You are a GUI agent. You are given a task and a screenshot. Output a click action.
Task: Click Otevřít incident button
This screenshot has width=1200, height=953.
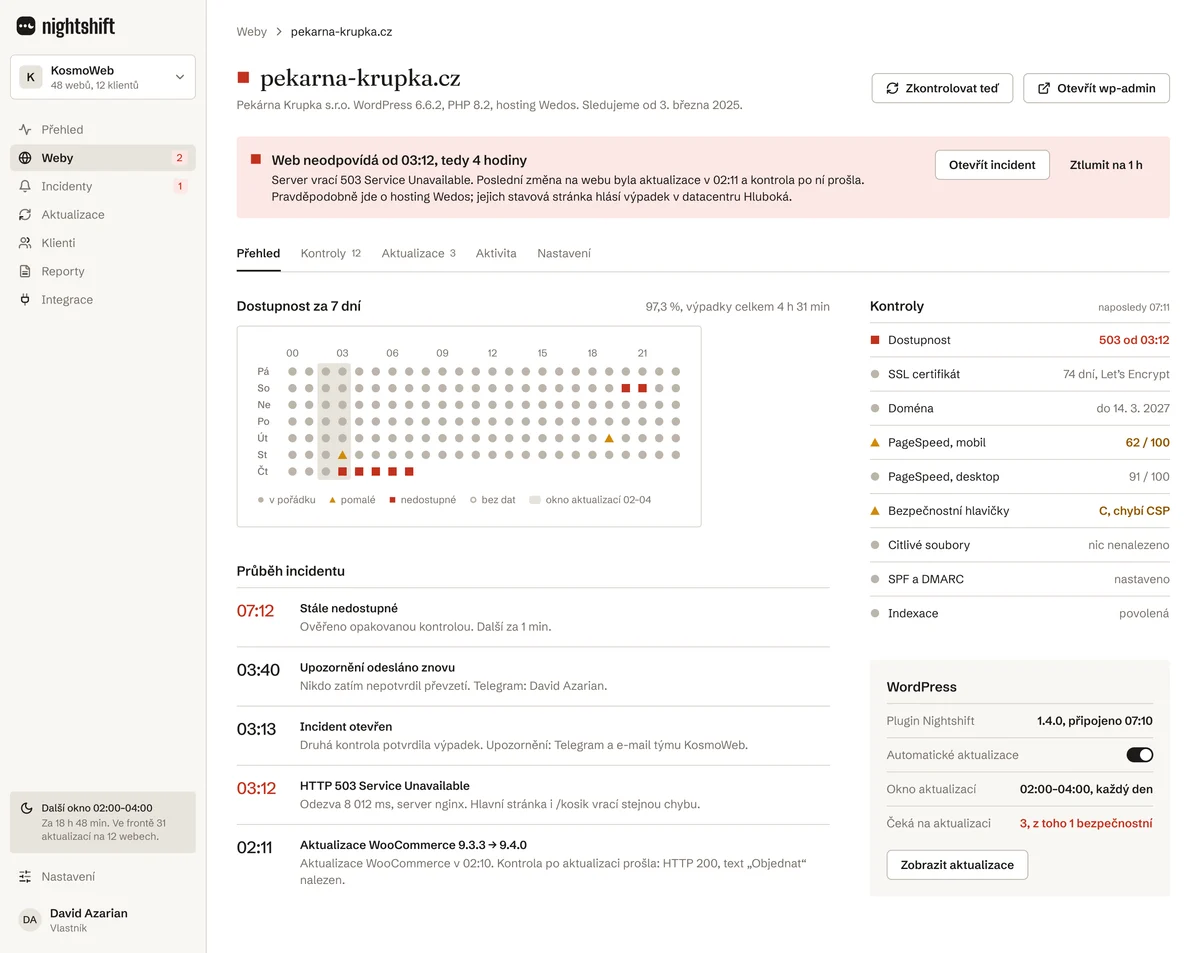pyautogui.click(x=992, y=165)
